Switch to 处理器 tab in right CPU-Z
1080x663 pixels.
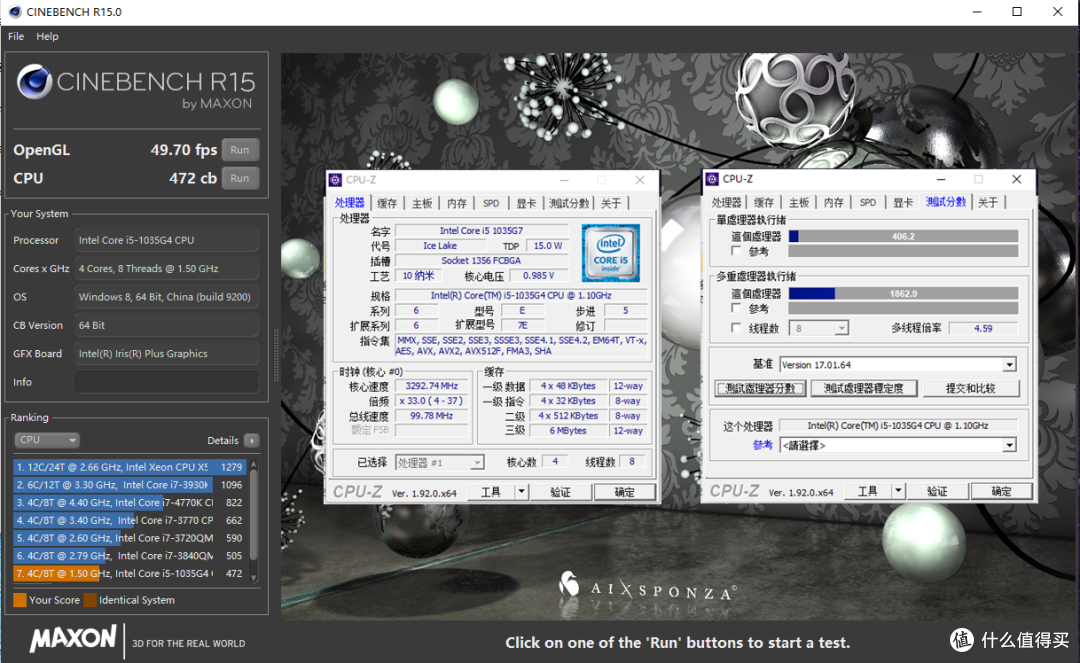(x=727, y=202)
